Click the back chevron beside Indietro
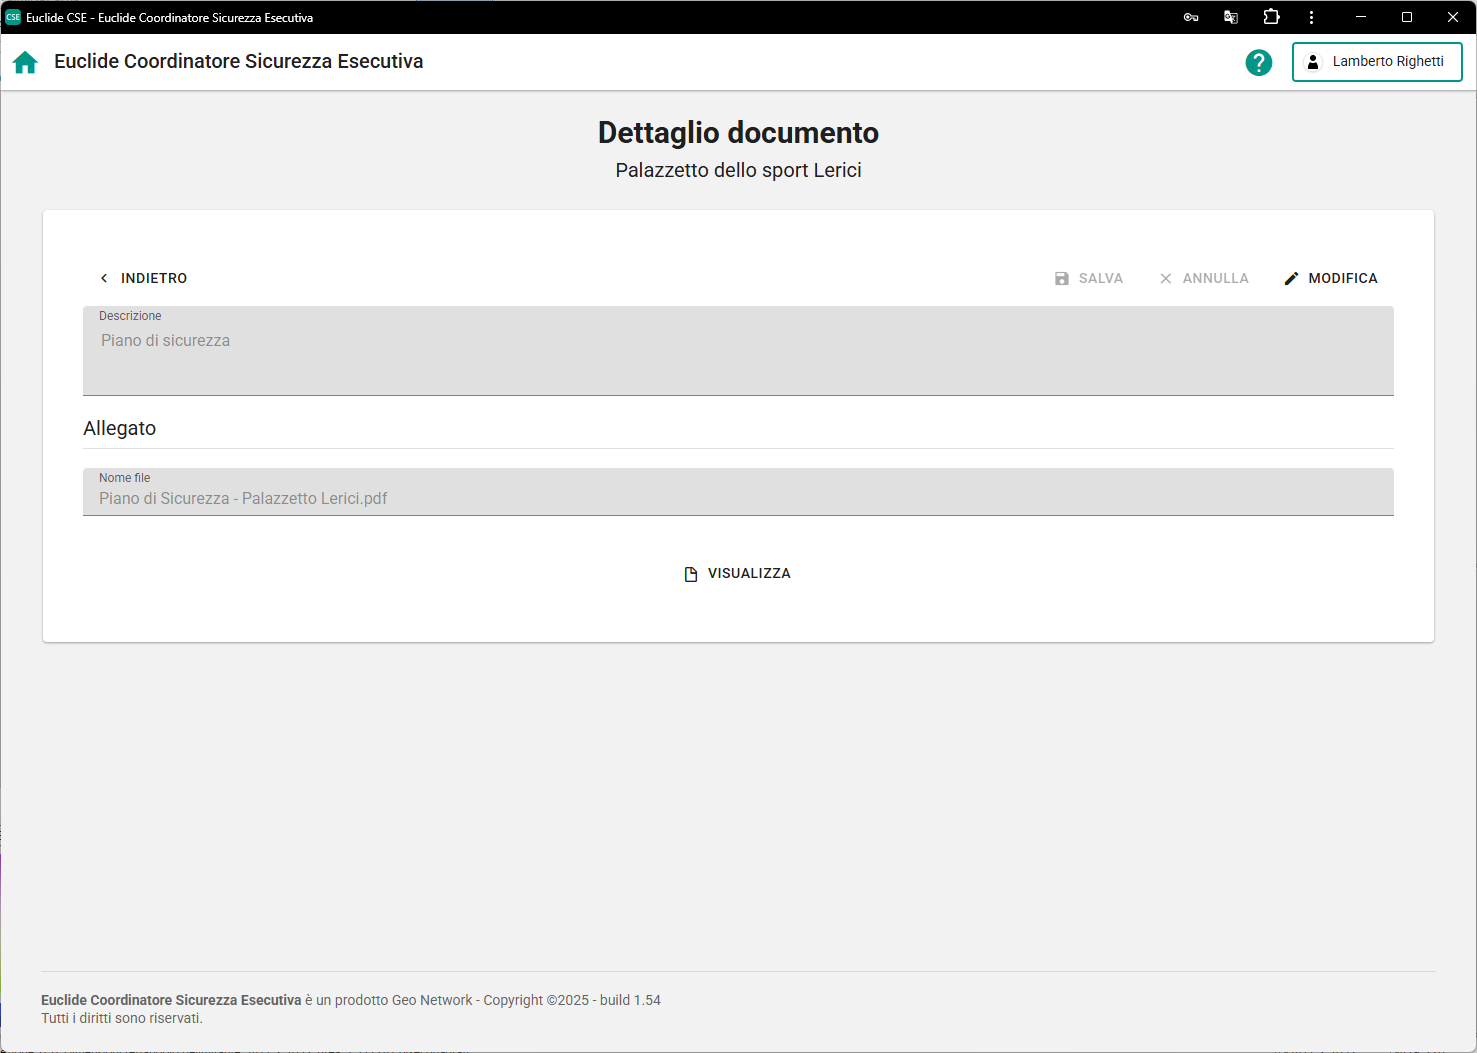The width and height of the screenshot is (1477, 1053). pyautogui.click(x=104, y=279)
